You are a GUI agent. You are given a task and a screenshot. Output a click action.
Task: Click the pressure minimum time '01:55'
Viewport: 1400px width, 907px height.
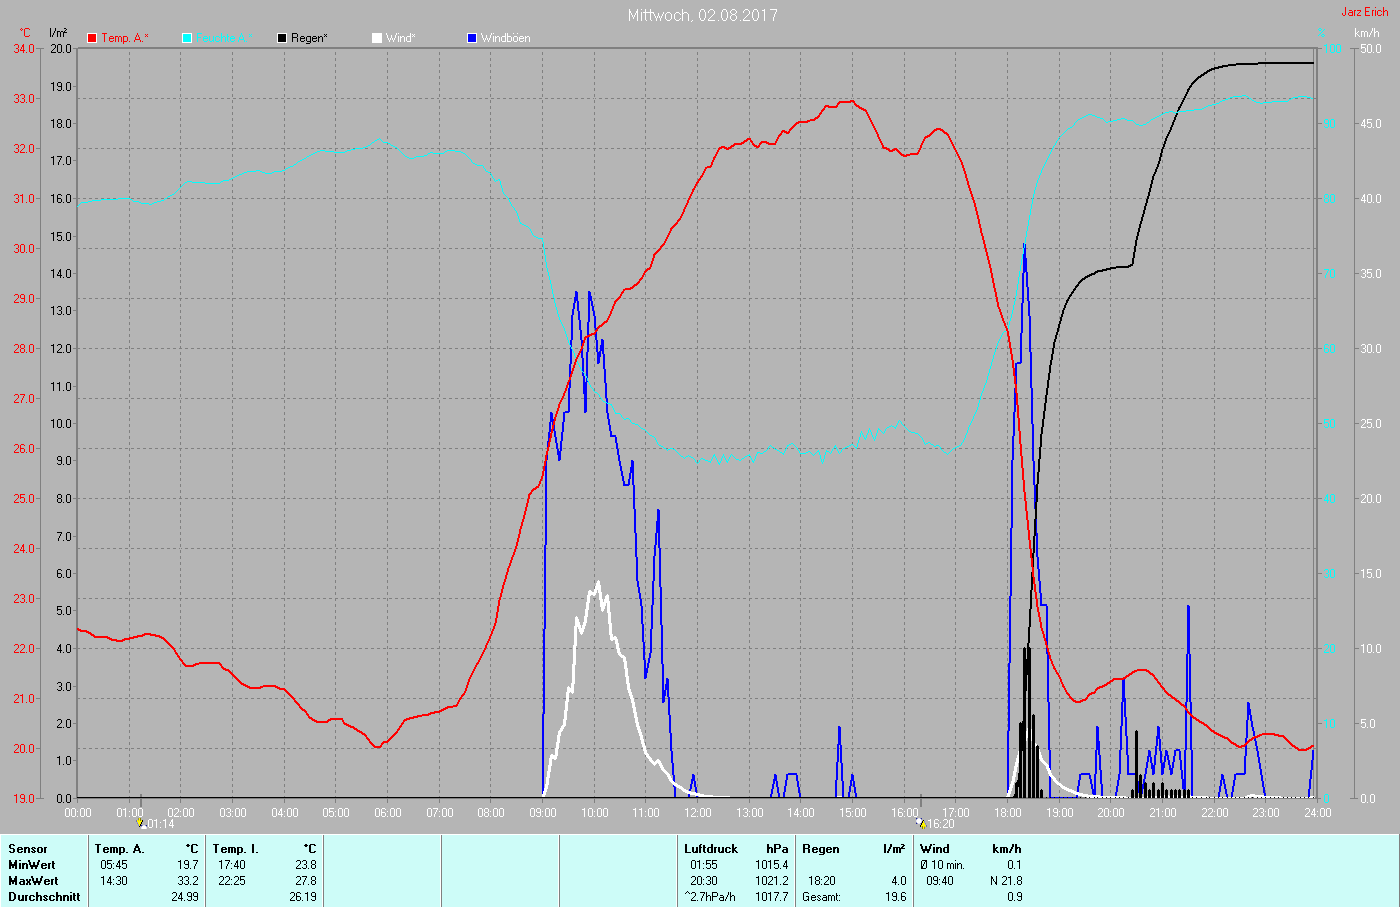(x=704, y=865)
